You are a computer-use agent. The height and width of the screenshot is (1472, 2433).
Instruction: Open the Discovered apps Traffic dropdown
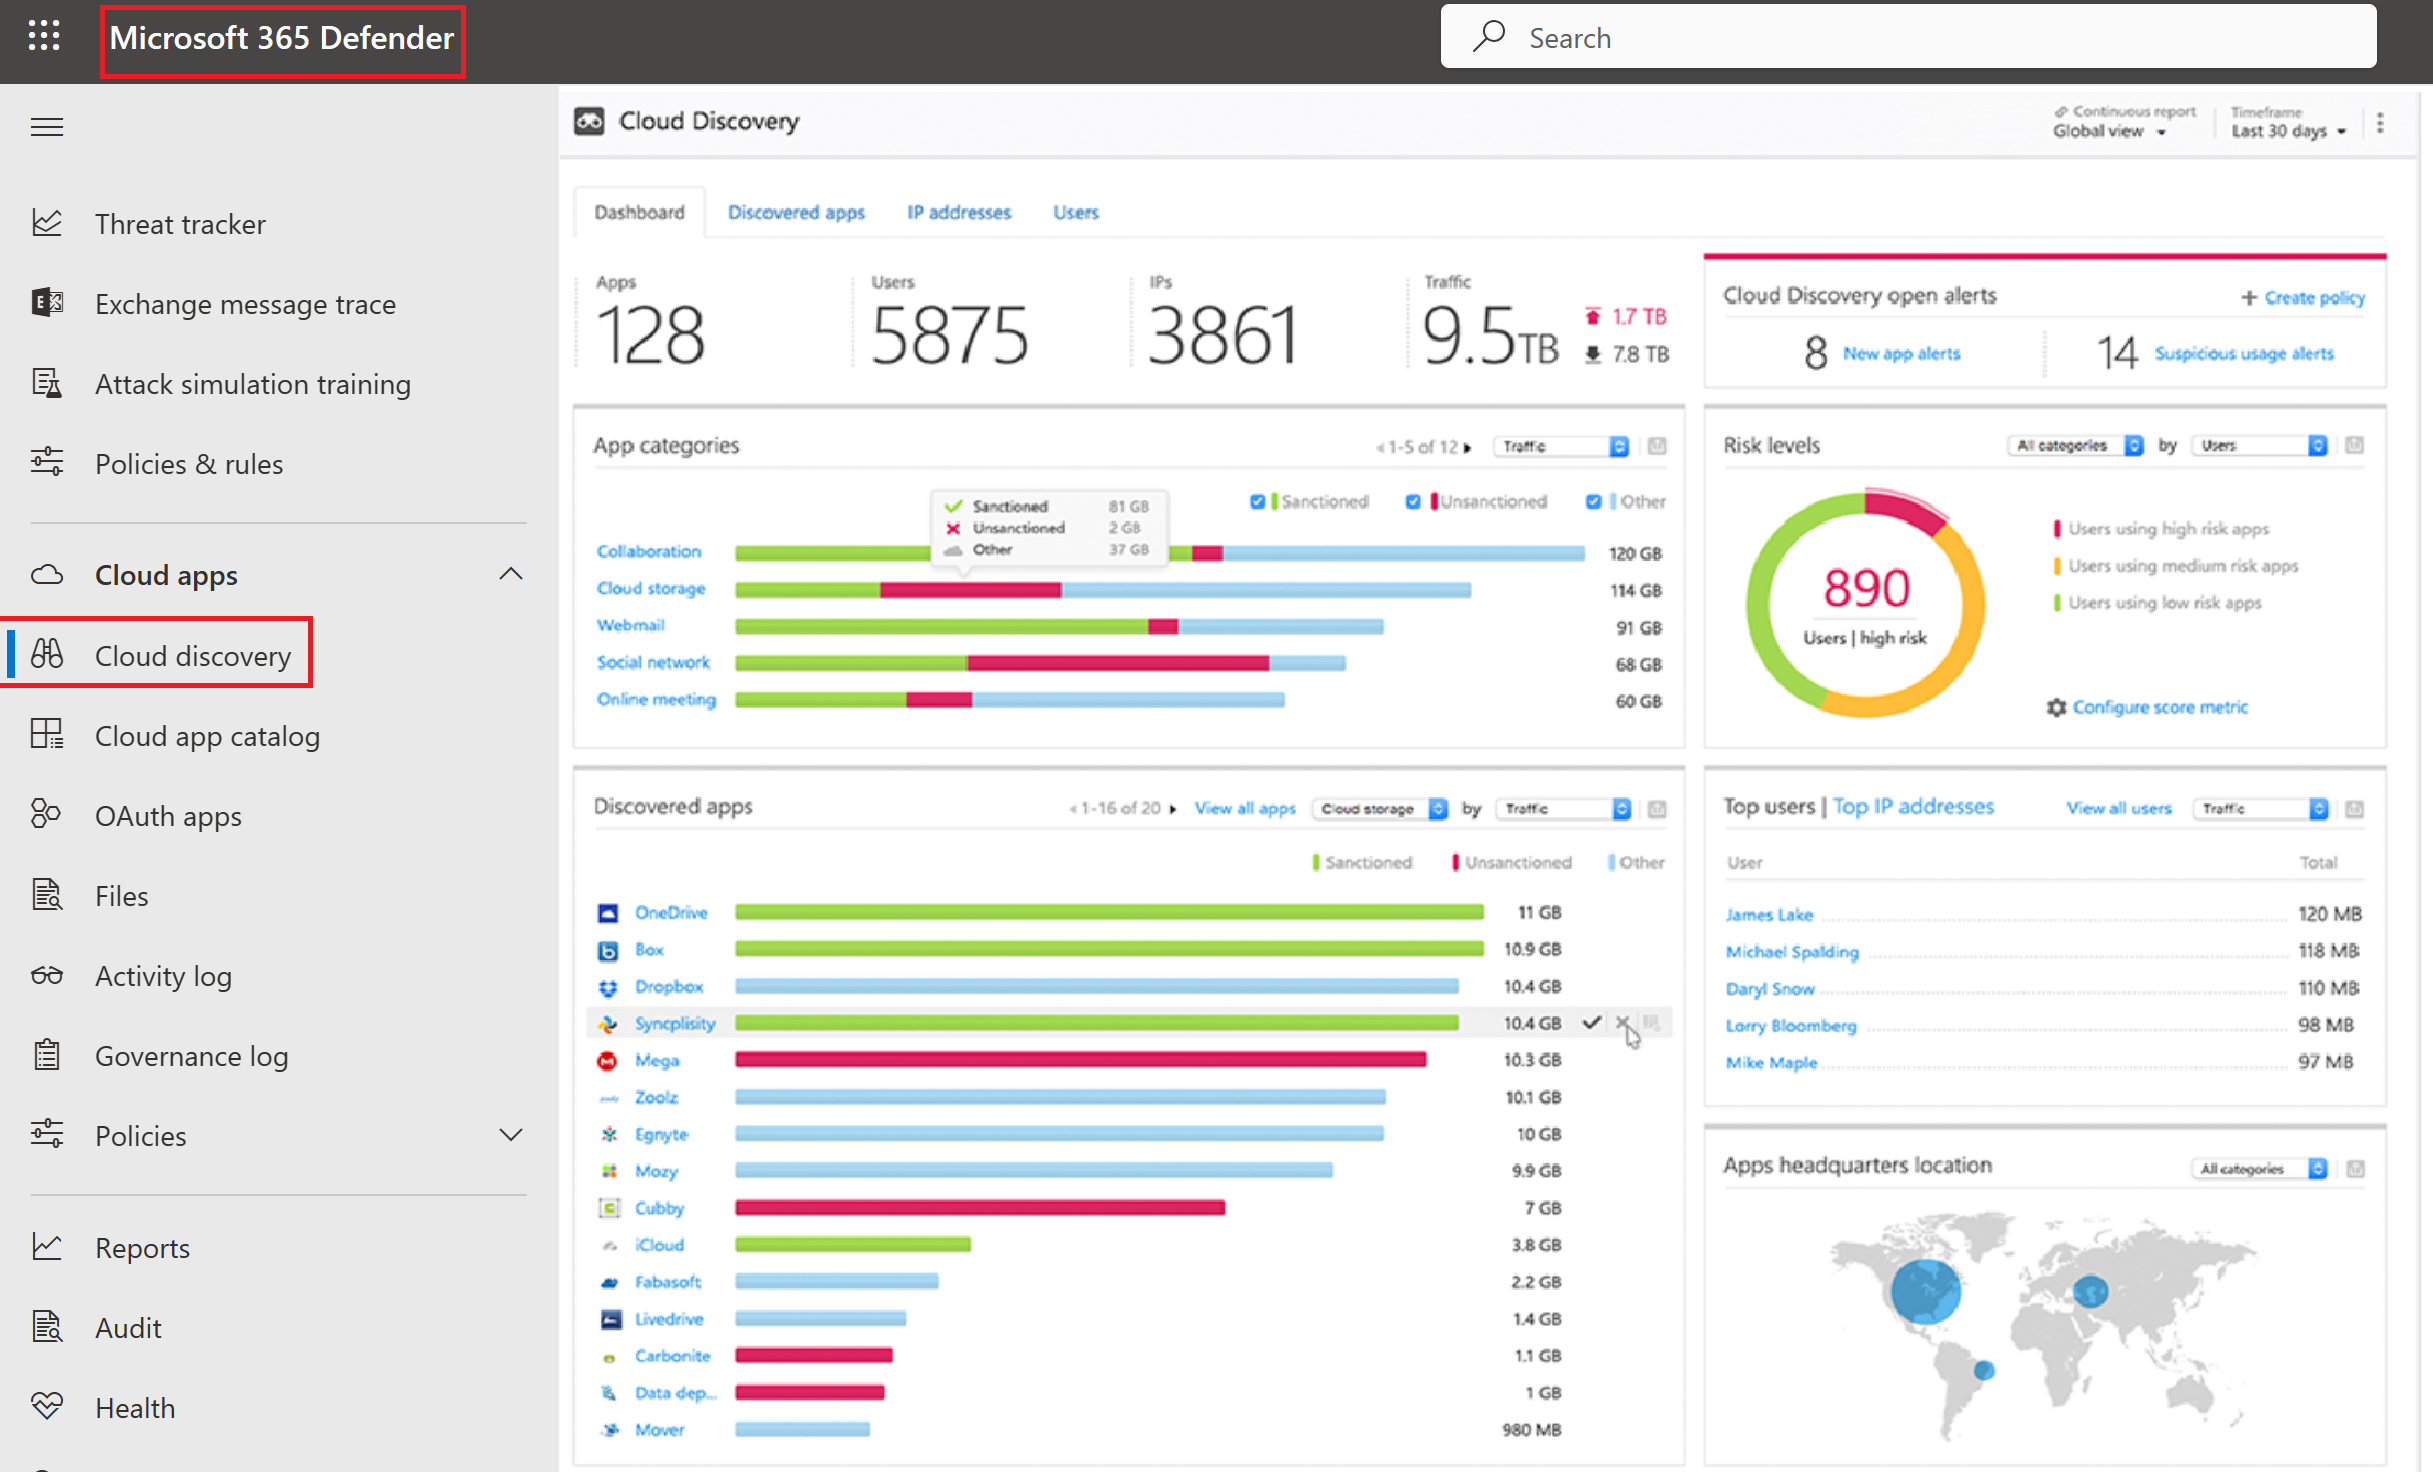coord(1564,808)
